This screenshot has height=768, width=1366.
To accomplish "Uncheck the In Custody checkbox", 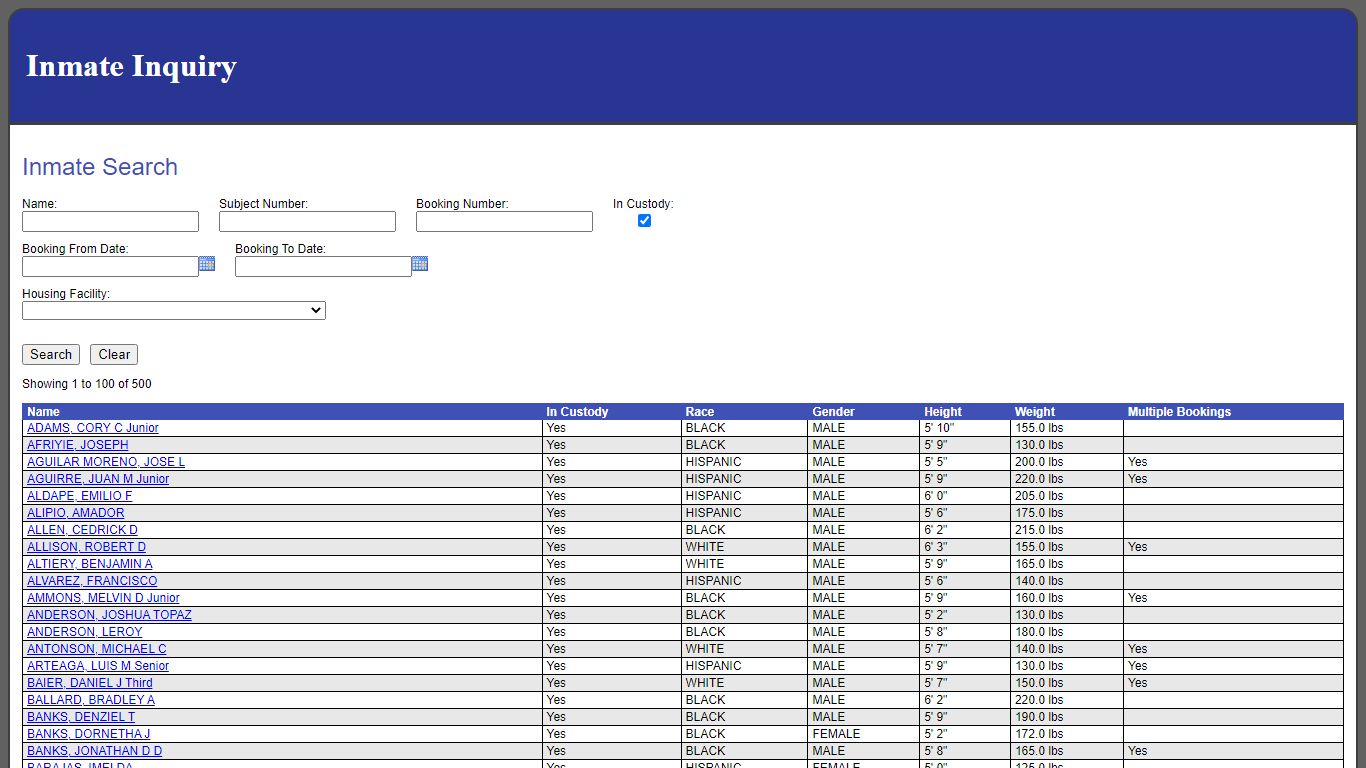I will click(644, 220).
